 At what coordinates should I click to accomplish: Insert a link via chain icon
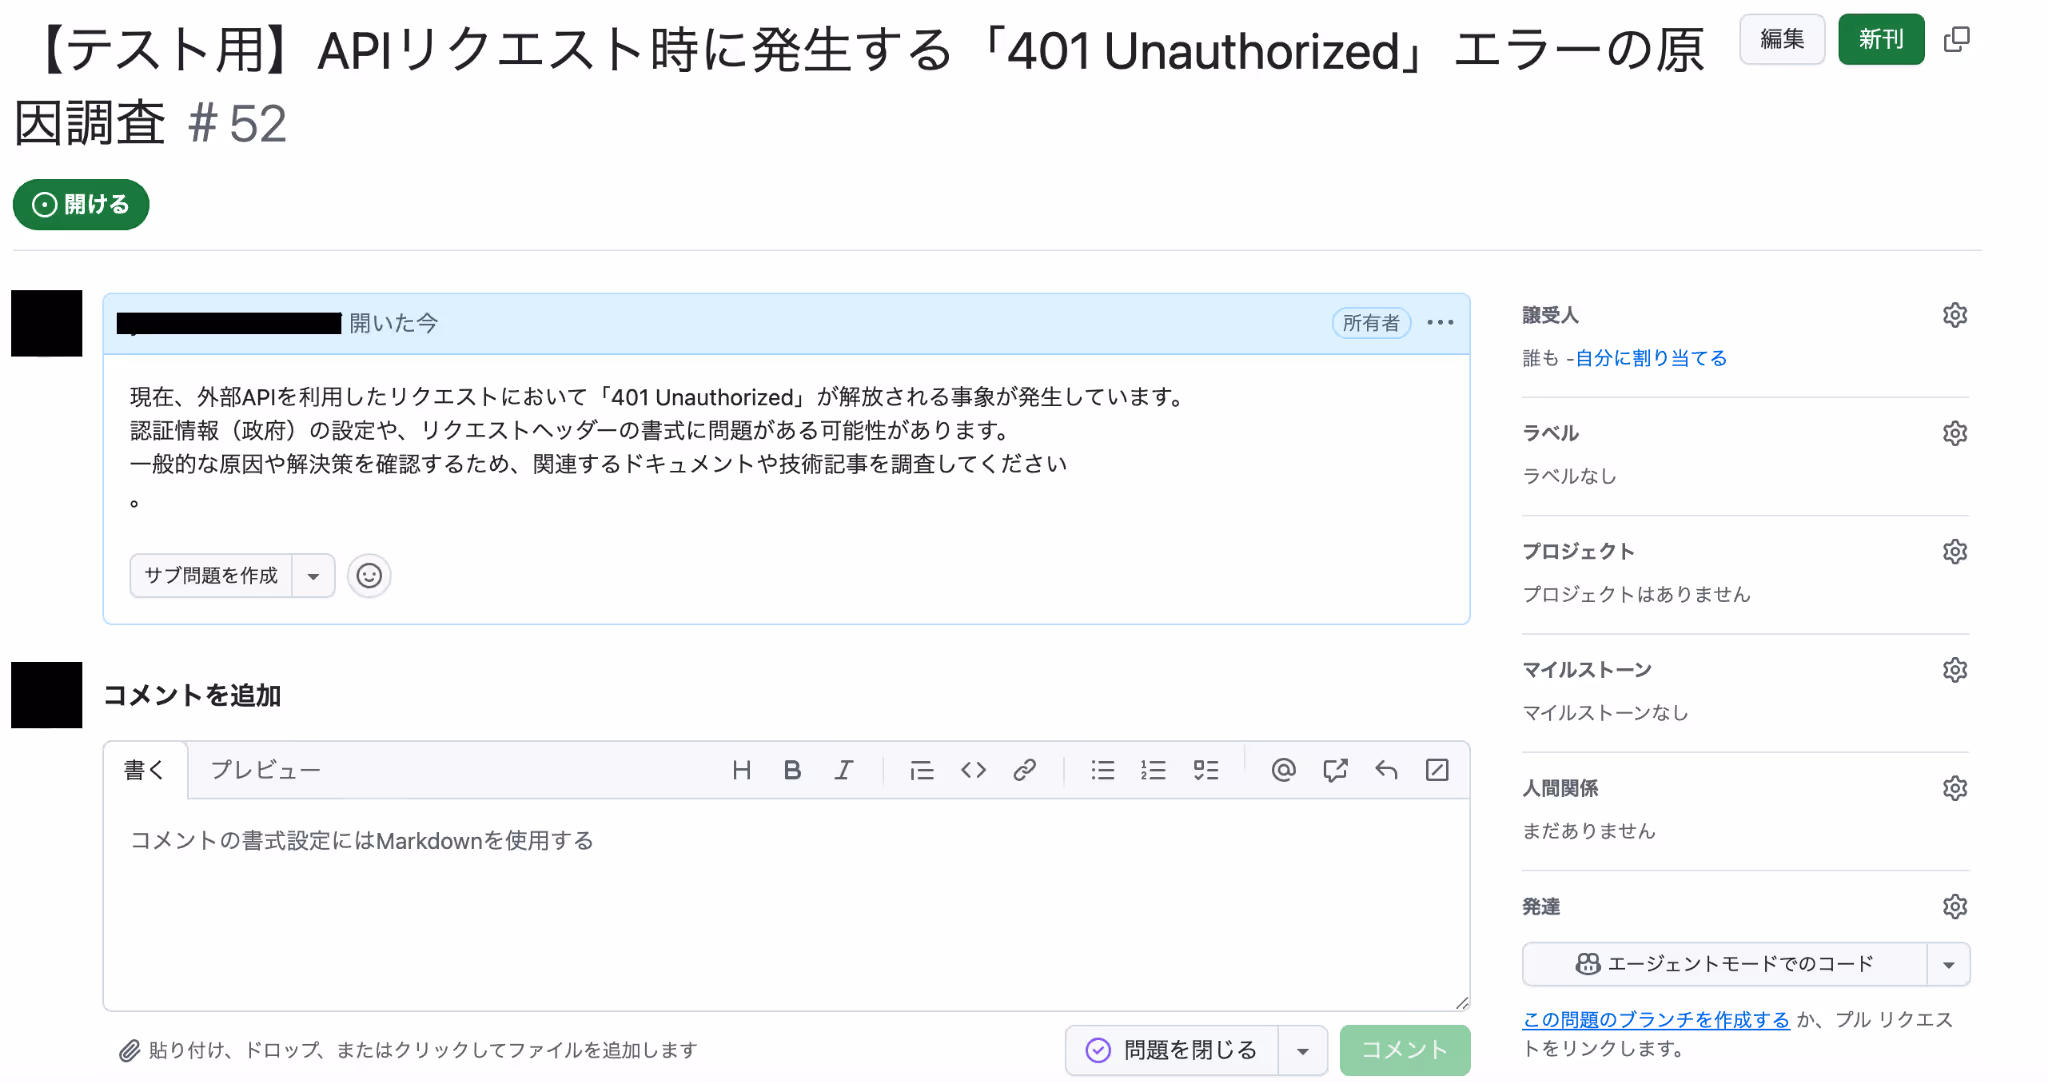[x=1024, y=770]
